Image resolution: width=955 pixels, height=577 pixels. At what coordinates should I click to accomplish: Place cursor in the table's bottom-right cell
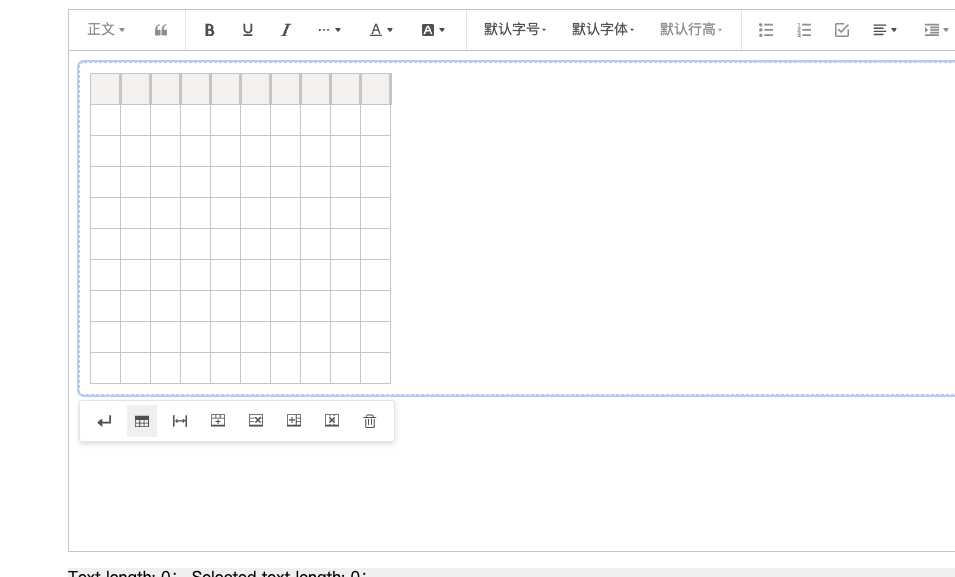click(x=375, y=368)
